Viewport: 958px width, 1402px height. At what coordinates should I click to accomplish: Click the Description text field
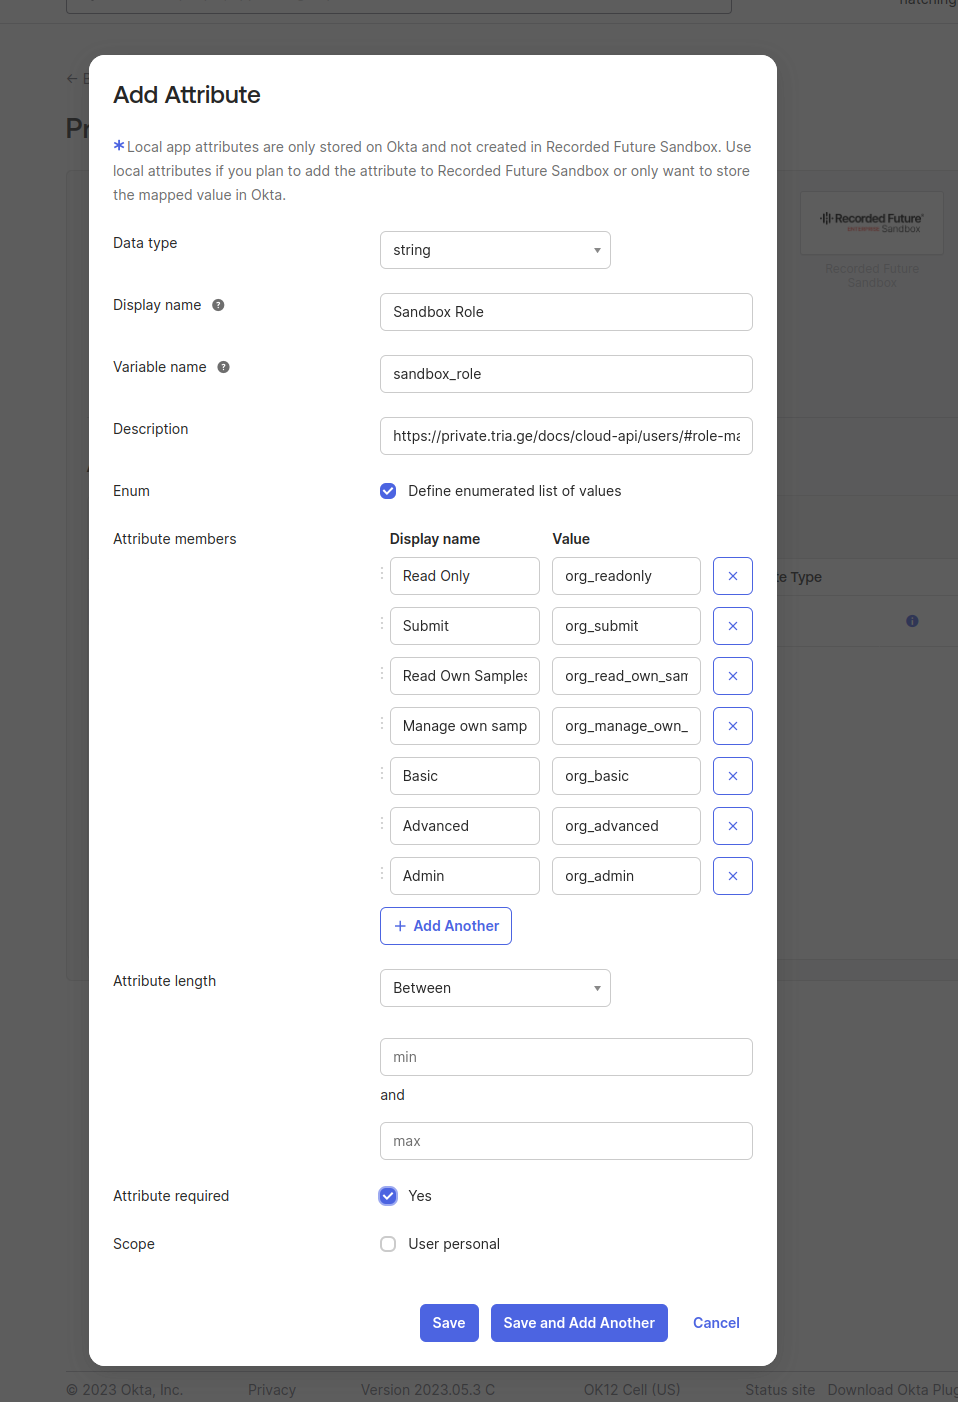click(566, 436)
